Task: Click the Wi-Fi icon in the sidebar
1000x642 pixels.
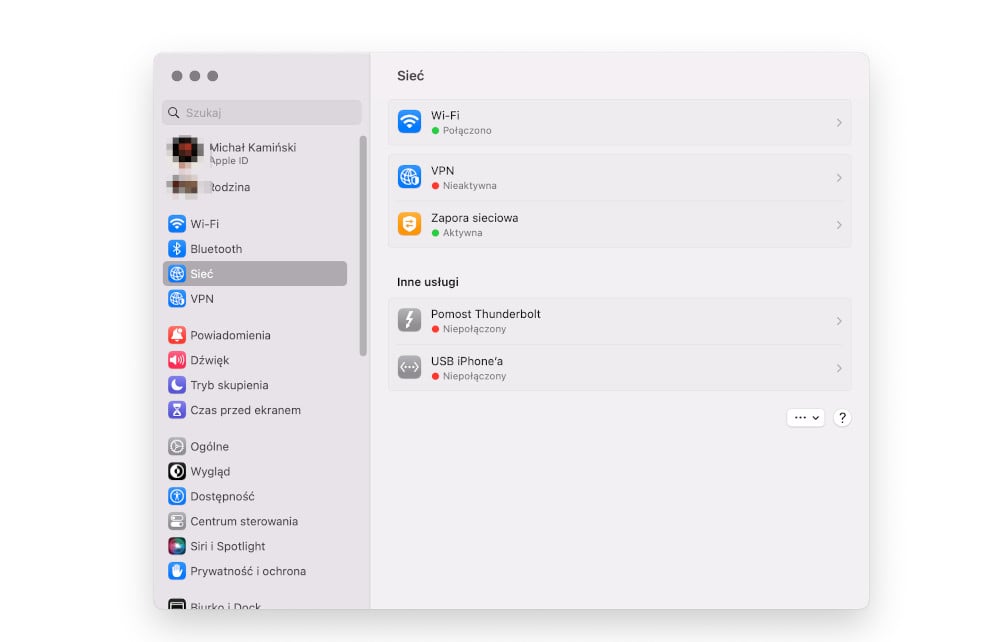Action: point(177,224)
